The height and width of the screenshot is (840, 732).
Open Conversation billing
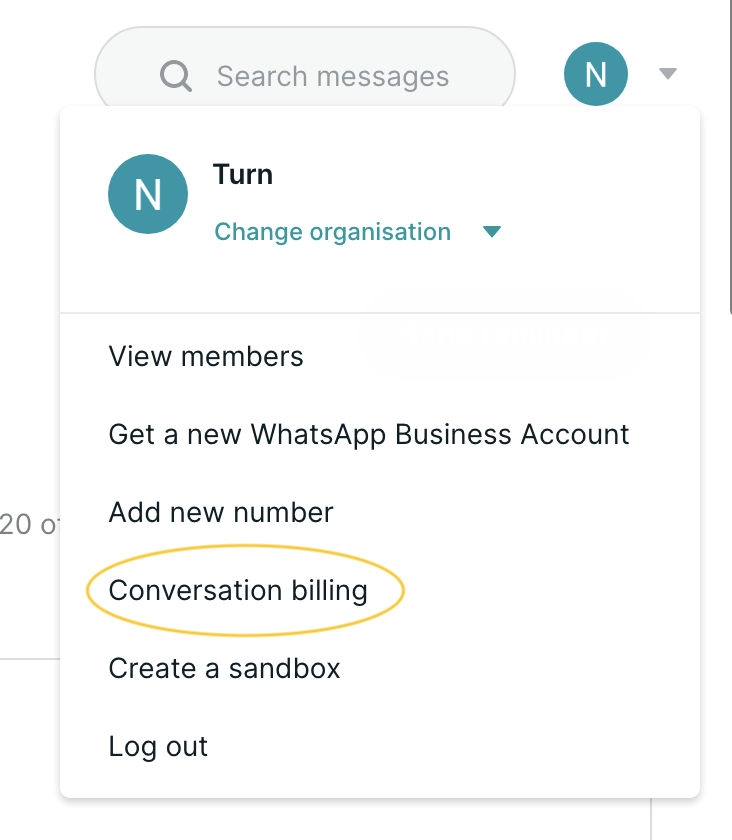point(238,590)
